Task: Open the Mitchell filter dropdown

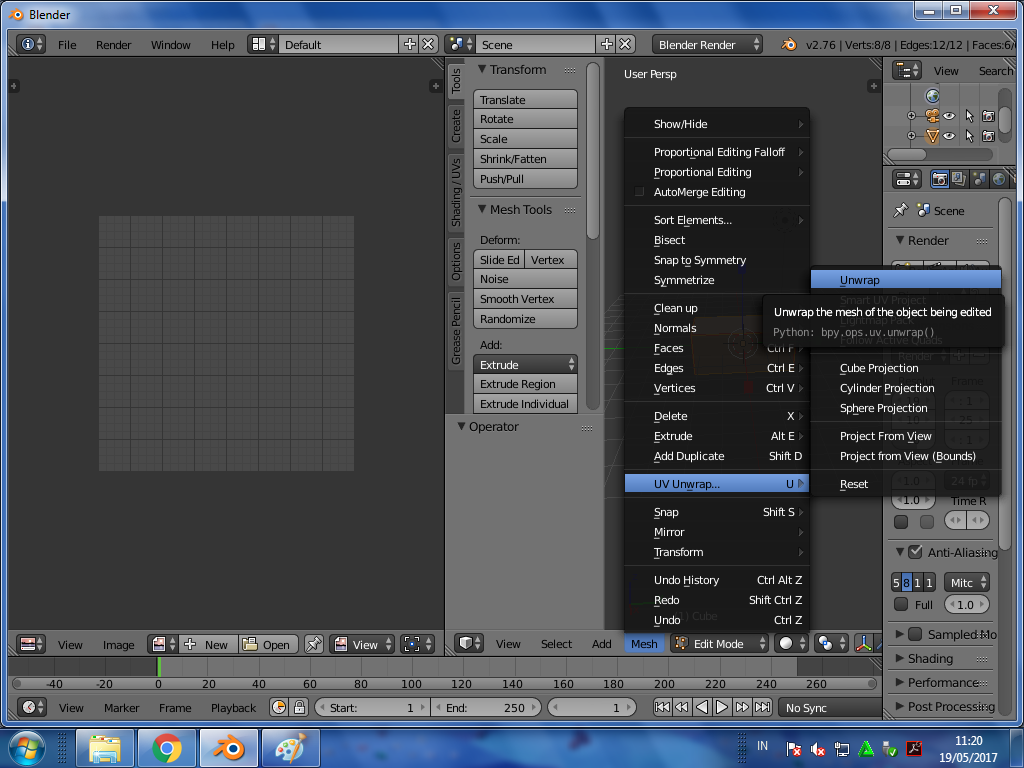Action: click(x=967, y=583)
